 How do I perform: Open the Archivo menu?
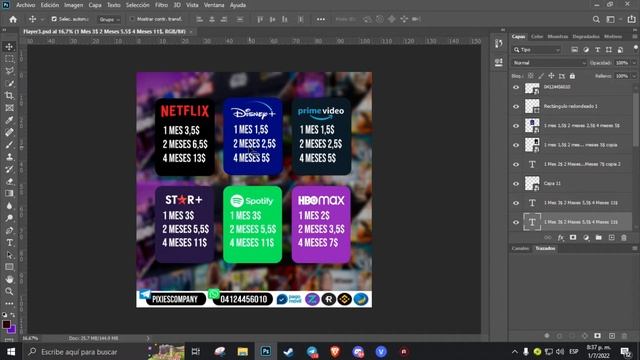click(25, 5)
